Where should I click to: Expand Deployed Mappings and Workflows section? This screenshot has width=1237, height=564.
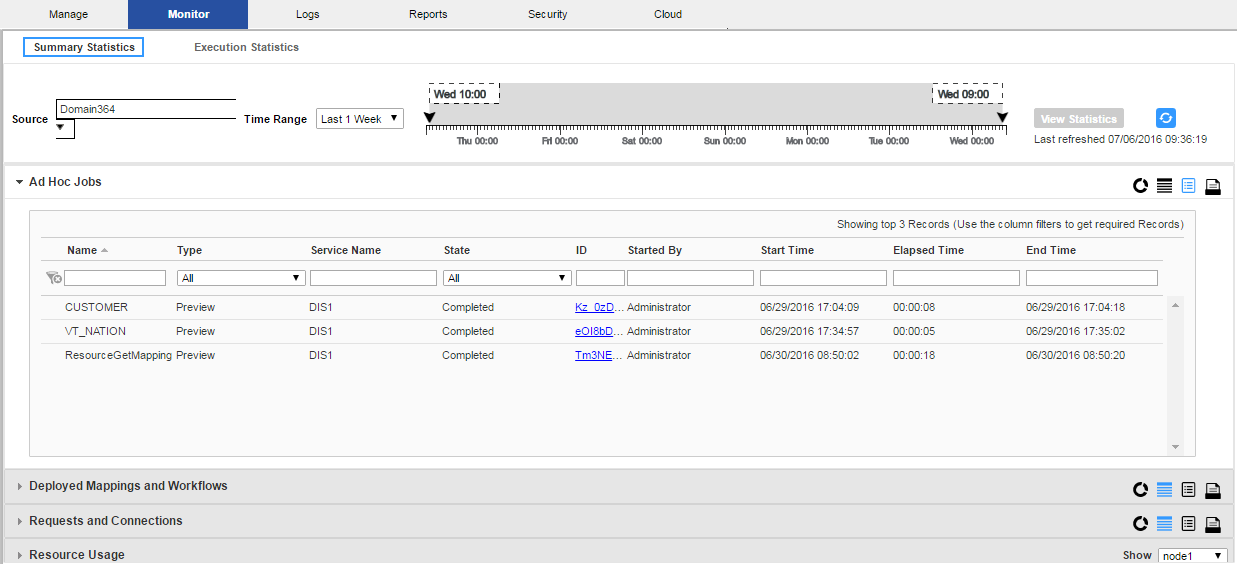point(19,487)
